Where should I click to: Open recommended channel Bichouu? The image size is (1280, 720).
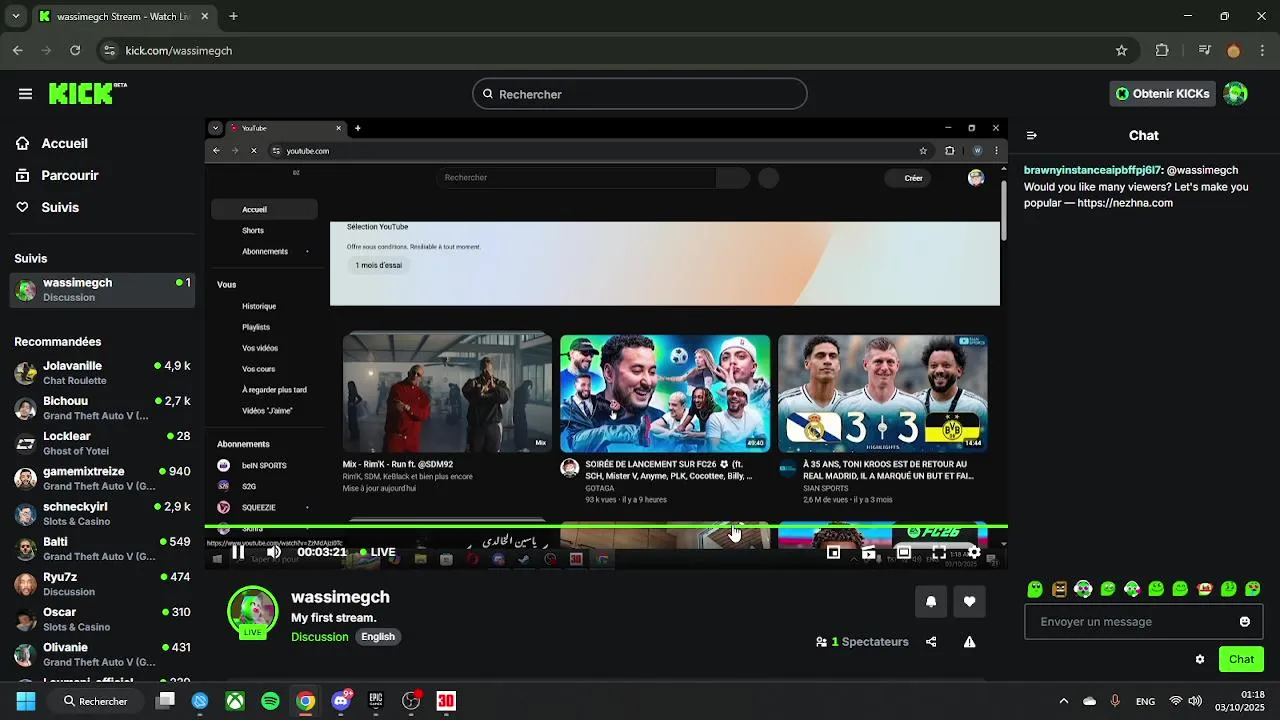(x=102, y=408)
